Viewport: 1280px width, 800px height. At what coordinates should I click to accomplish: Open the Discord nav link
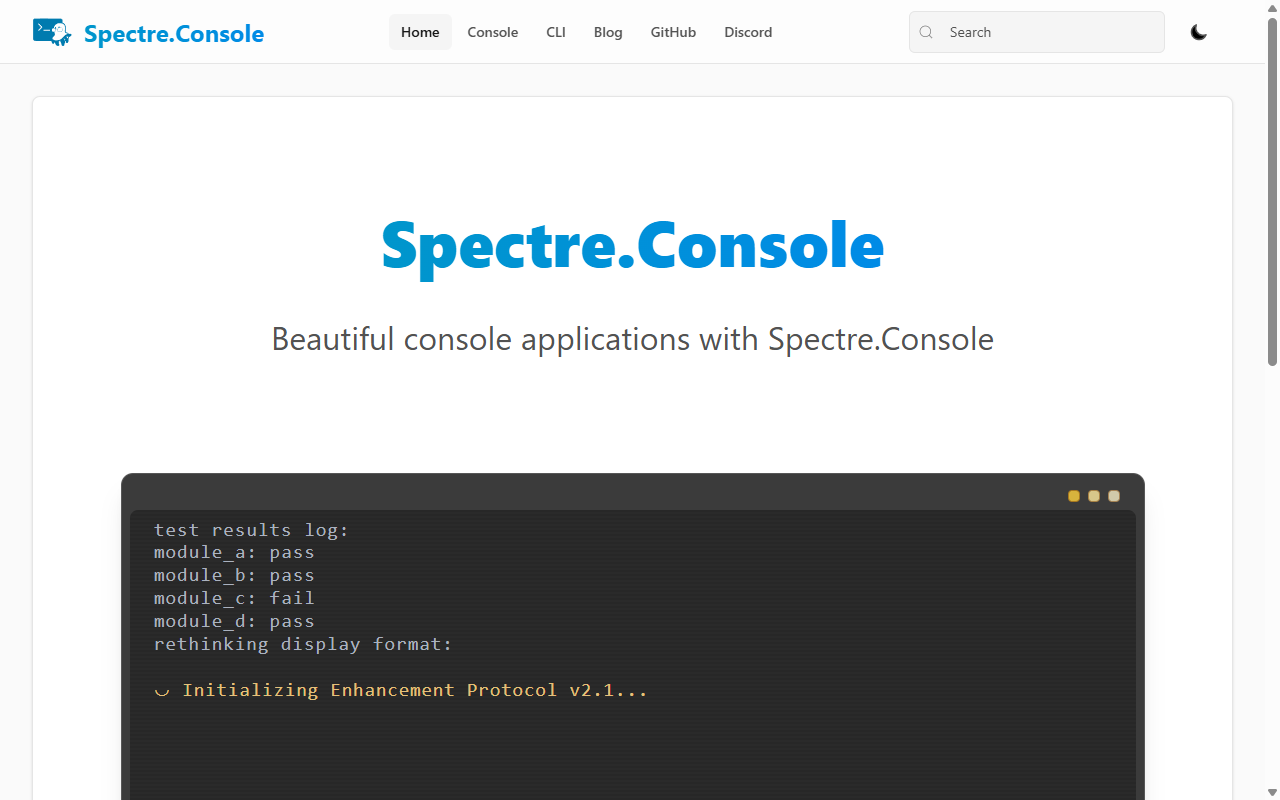[x=748, y=32]
